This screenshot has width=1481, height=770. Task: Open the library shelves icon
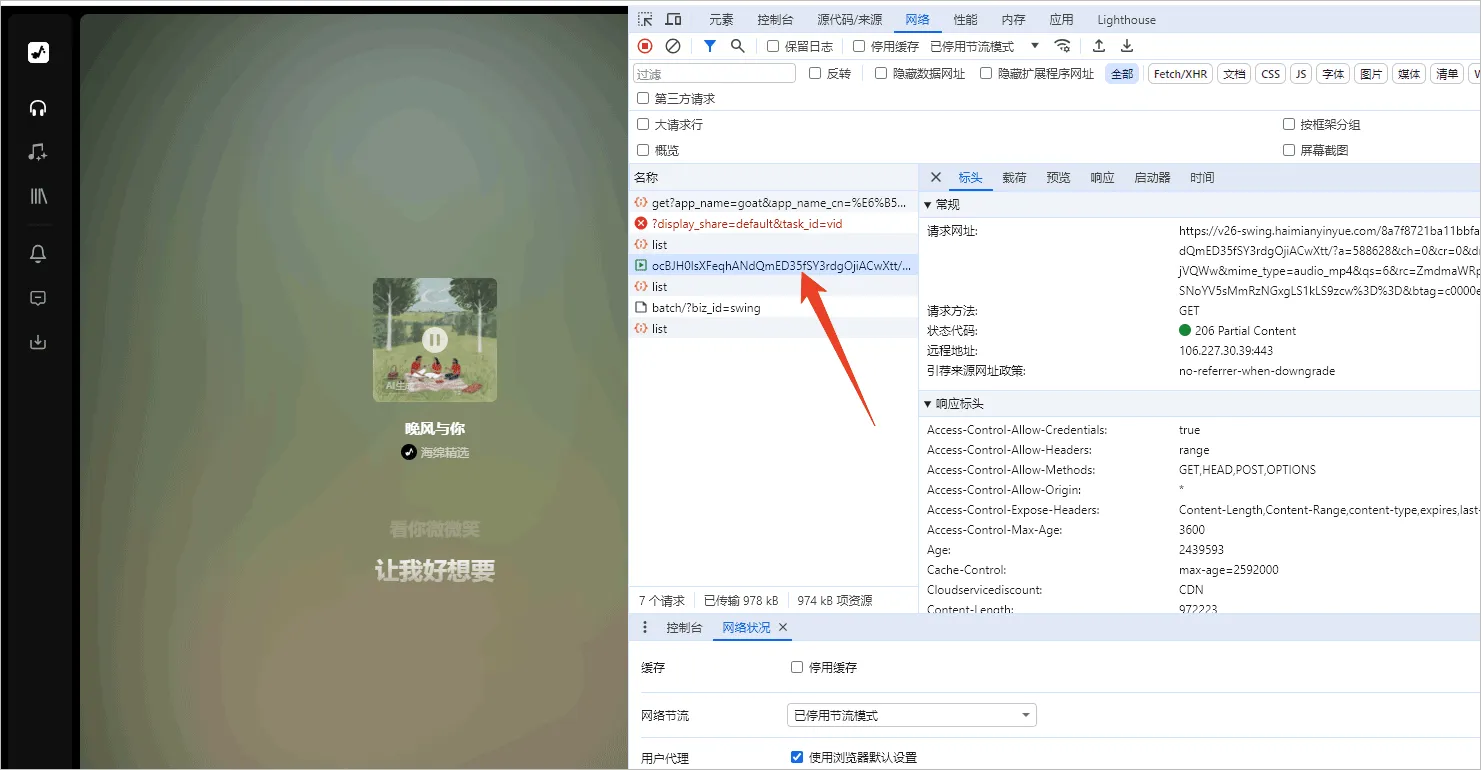coord(38,196)
